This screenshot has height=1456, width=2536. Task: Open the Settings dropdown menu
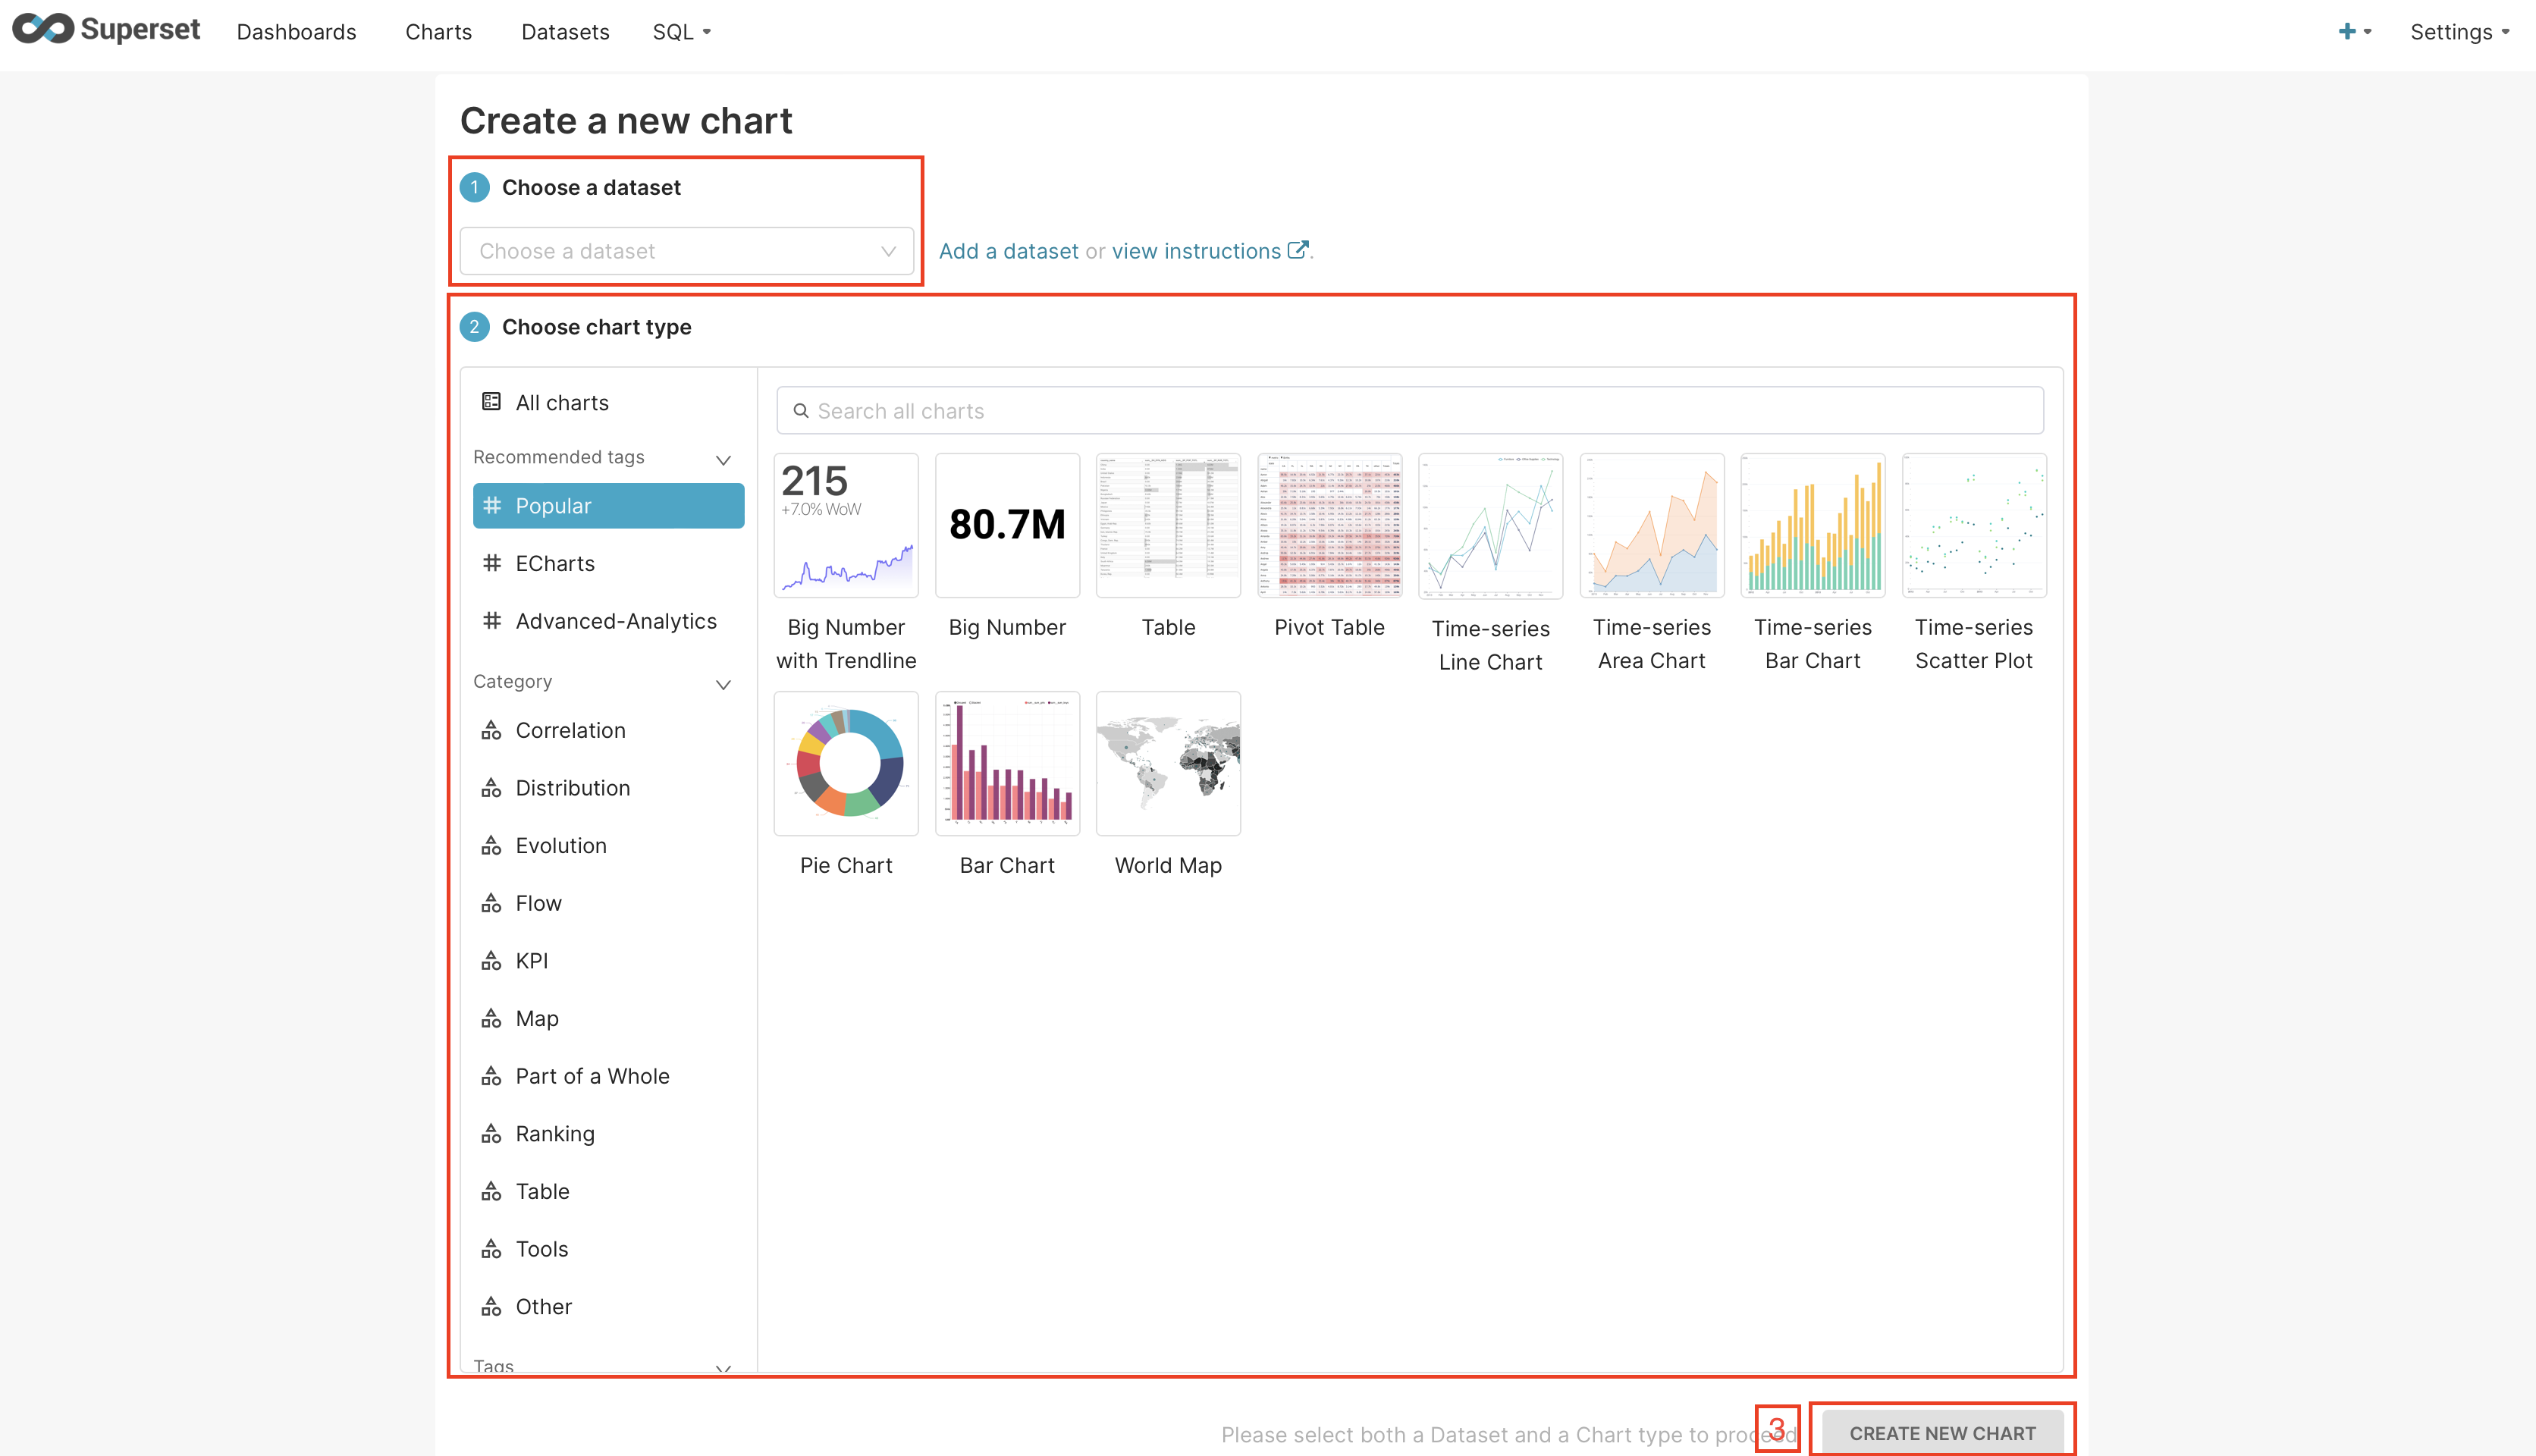[x=2460, y=32]
